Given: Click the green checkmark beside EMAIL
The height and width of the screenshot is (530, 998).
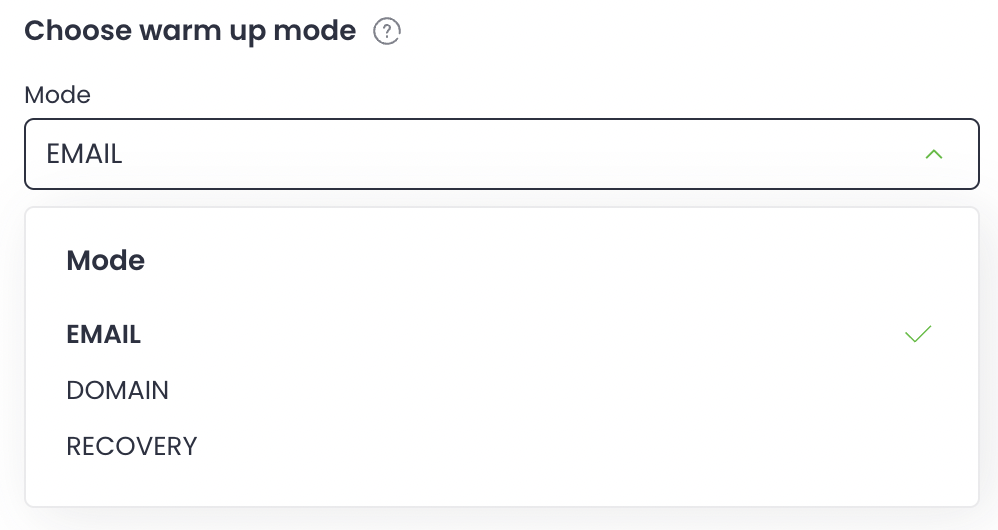Looking at the screenshot, I should coord(917,335).
